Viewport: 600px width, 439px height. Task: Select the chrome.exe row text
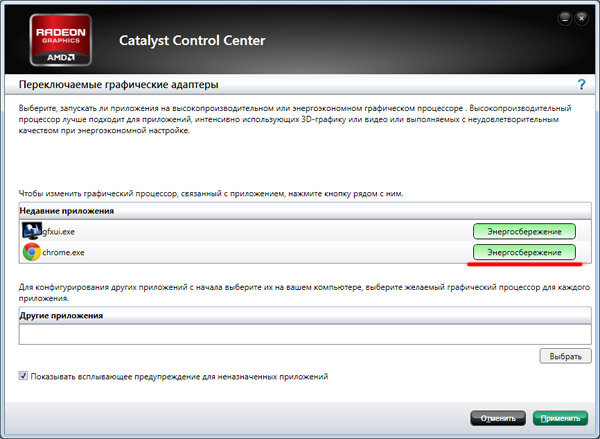(63, 253)
